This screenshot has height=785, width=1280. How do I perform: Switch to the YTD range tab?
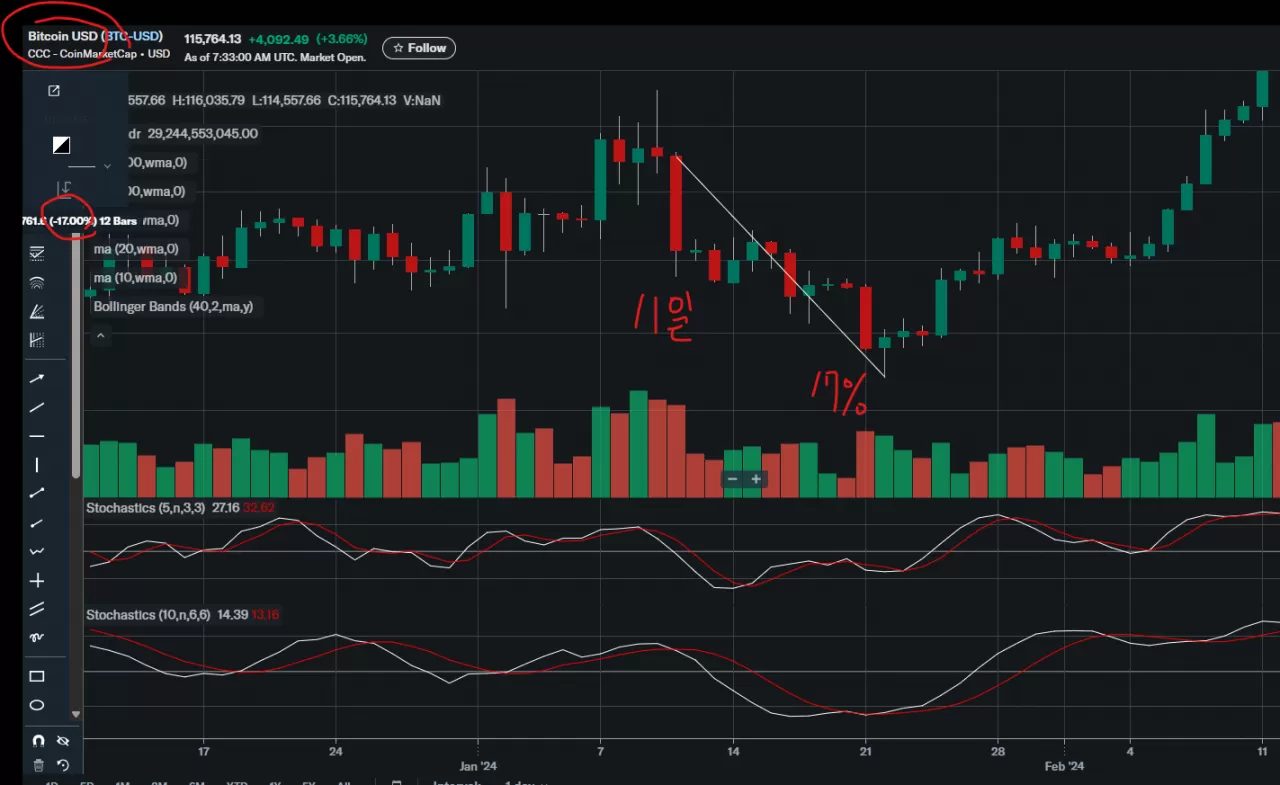click(235, 783)
